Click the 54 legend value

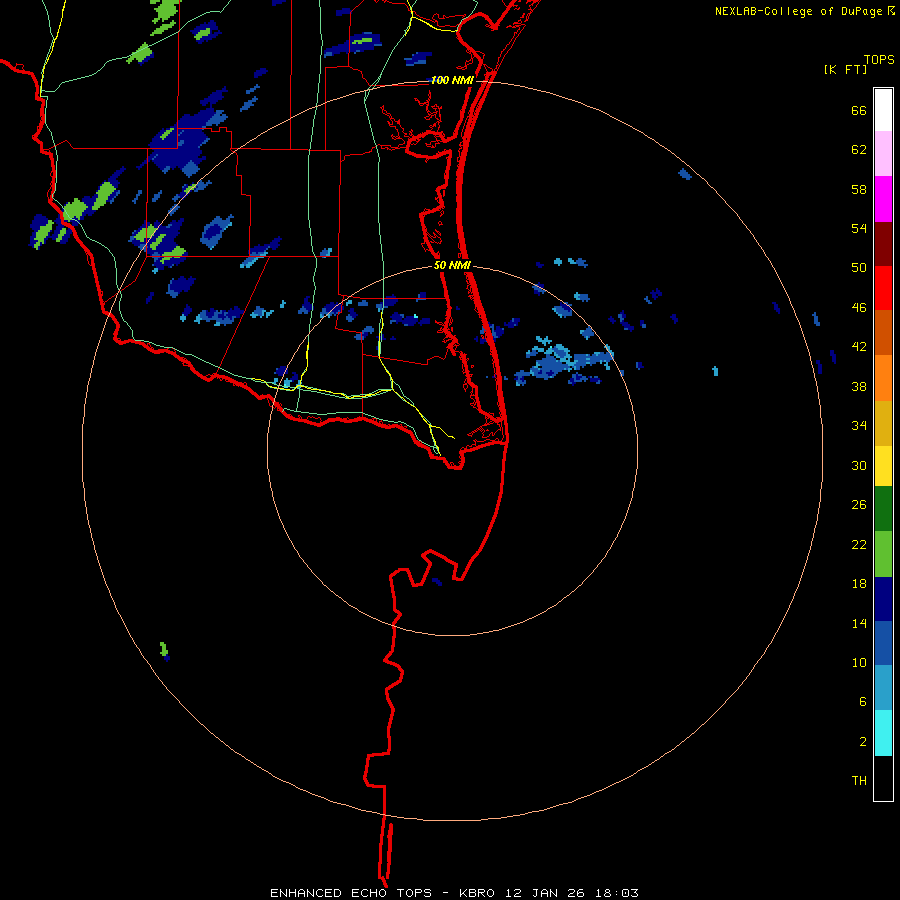tap(859, 228)
